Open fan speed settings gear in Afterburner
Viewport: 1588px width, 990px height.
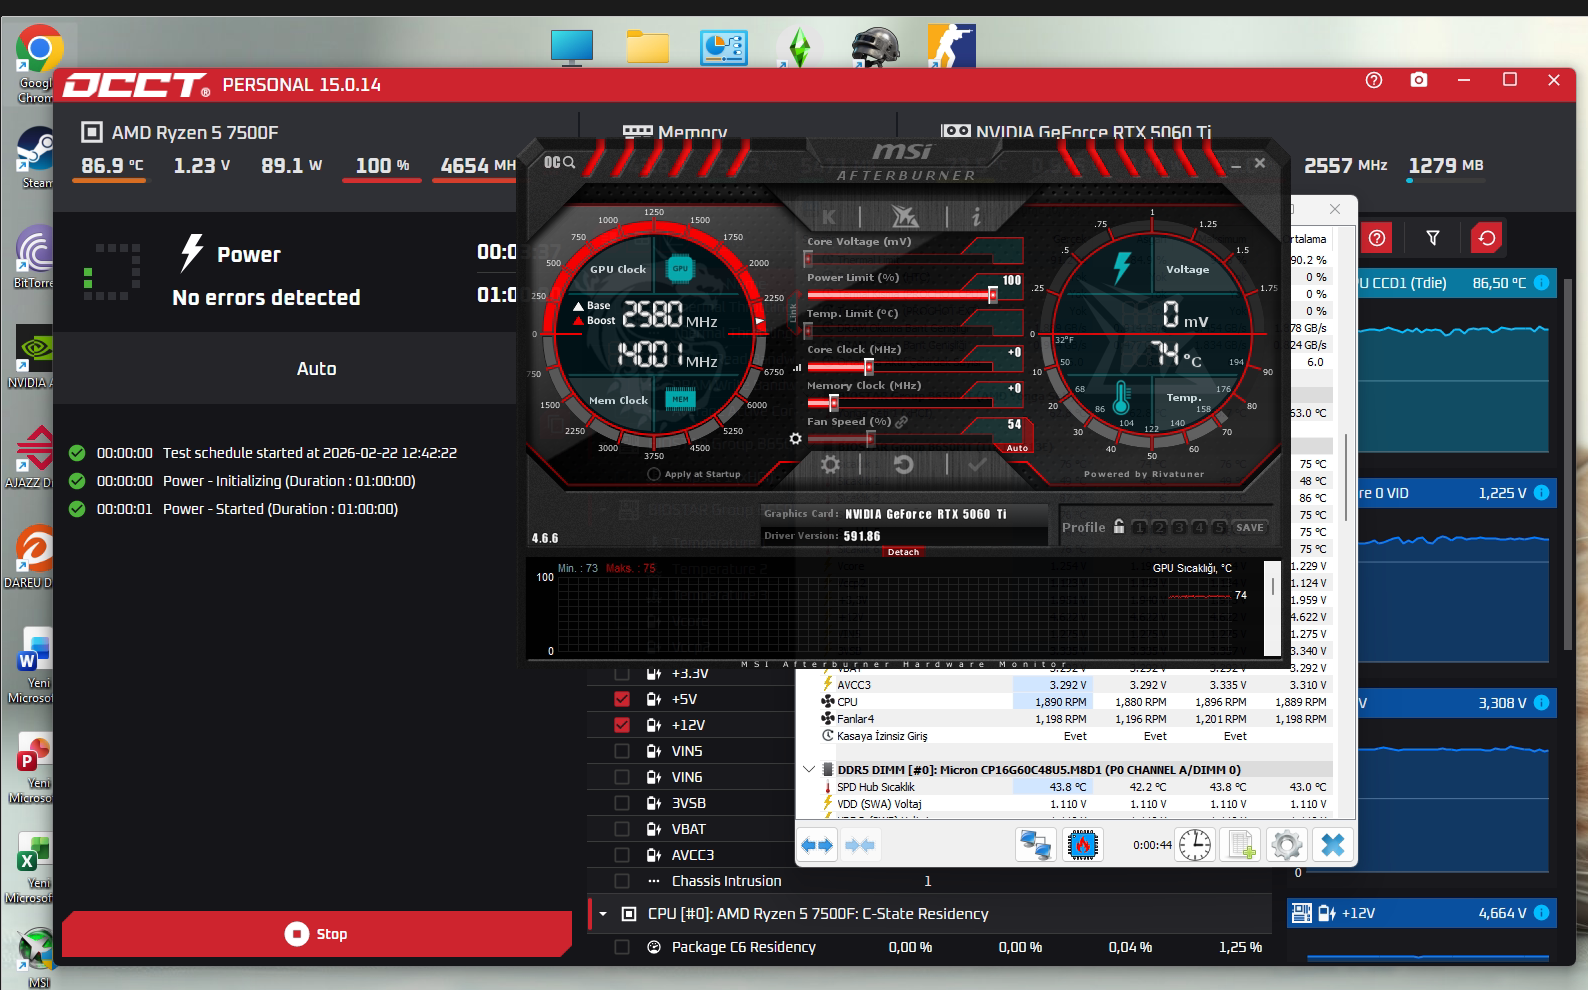point(795,439)
